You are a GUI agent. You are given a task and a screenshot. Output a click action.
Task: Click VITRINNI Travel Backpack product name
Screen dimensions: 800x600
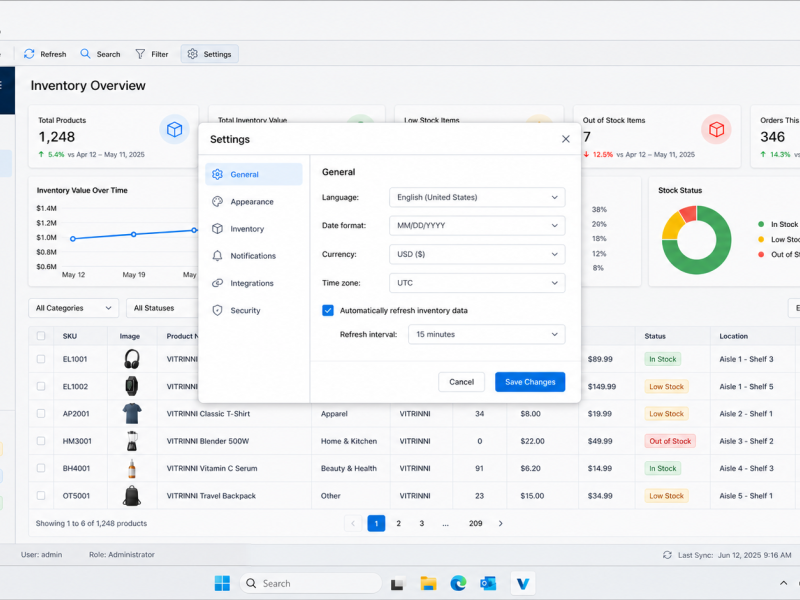[211, 496]
